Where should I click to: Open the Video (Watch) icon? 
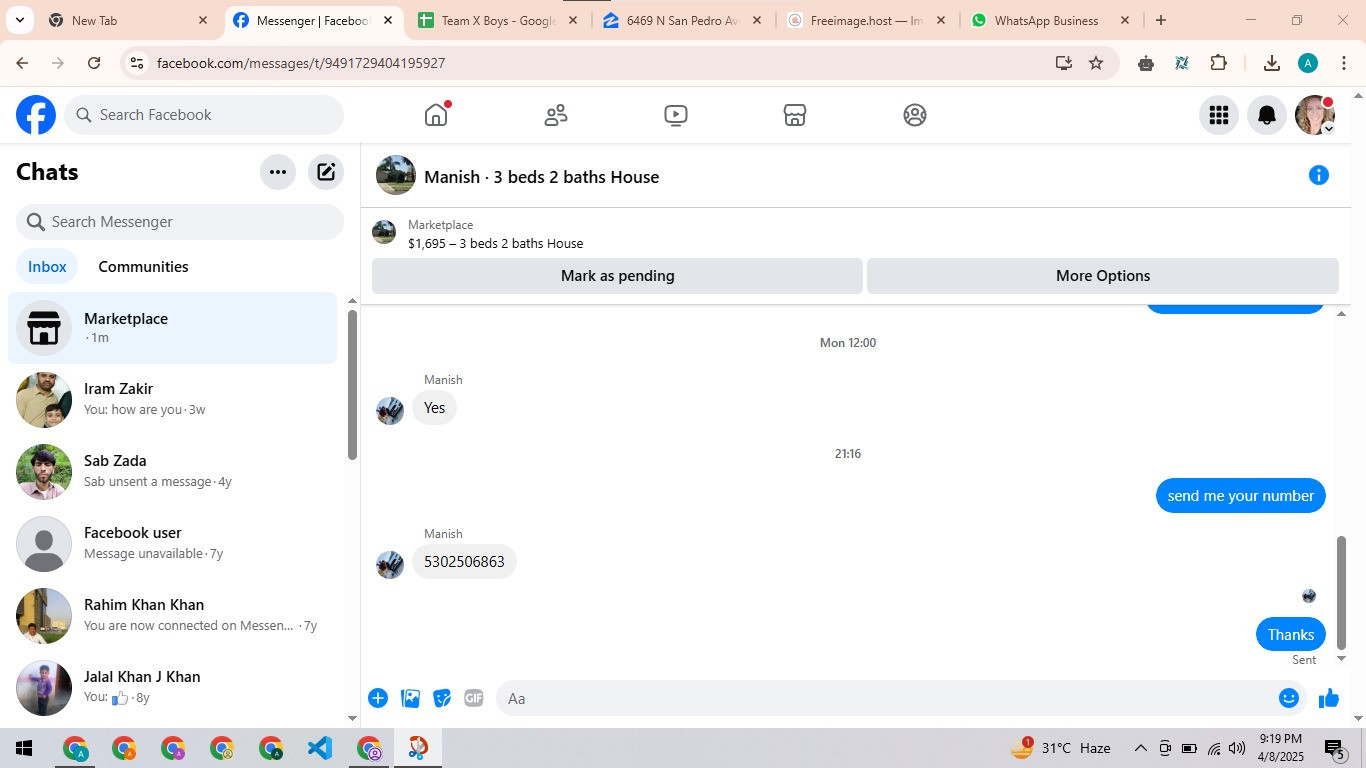pos(676,115)
